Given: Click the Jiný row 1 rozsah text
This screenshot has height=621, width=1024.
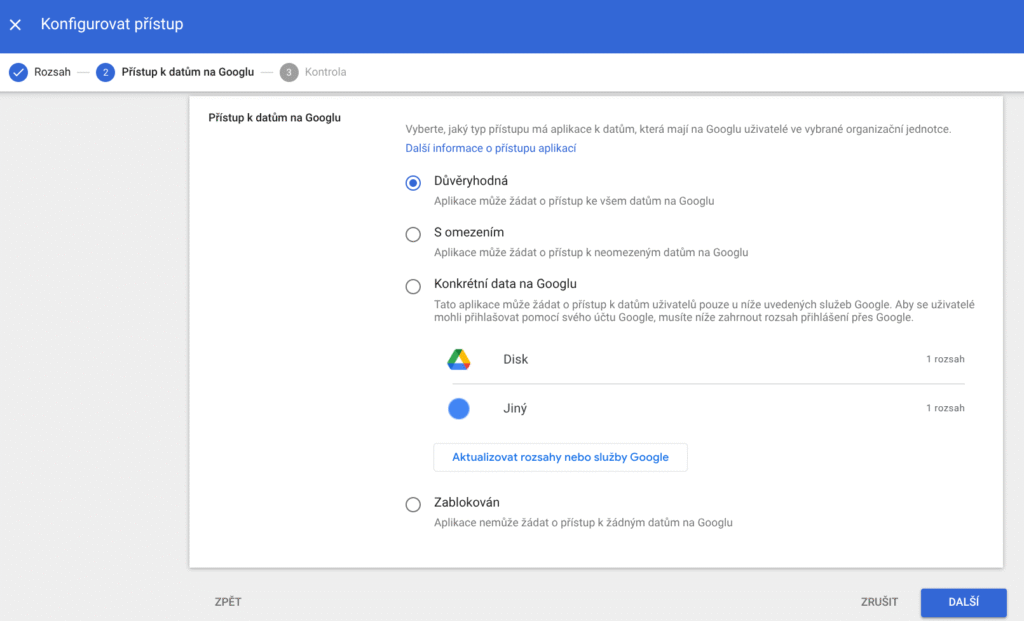Looking at the screenshot, I should pyautogui.click(x=944, y=408).
